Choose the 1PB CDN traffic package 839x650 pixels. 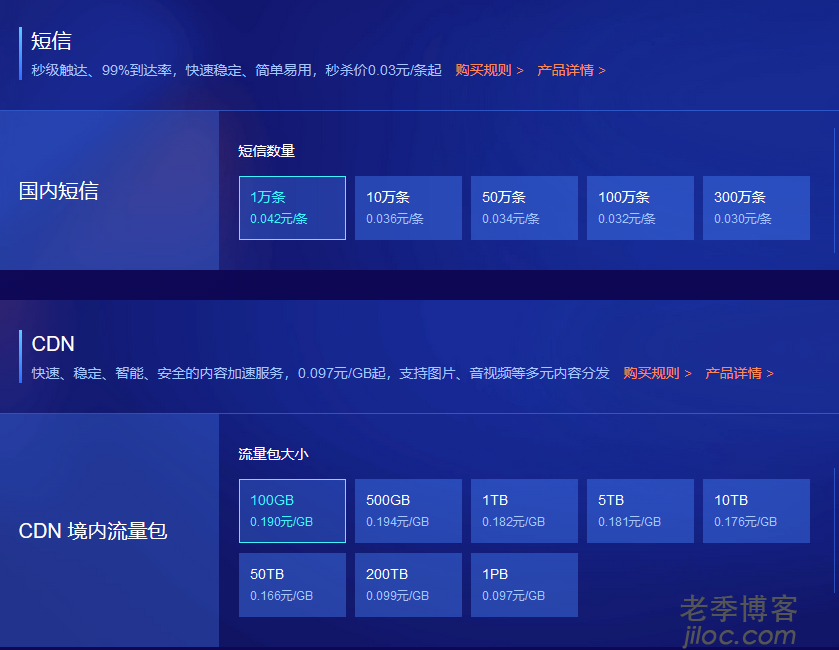(x=524, y=585)
